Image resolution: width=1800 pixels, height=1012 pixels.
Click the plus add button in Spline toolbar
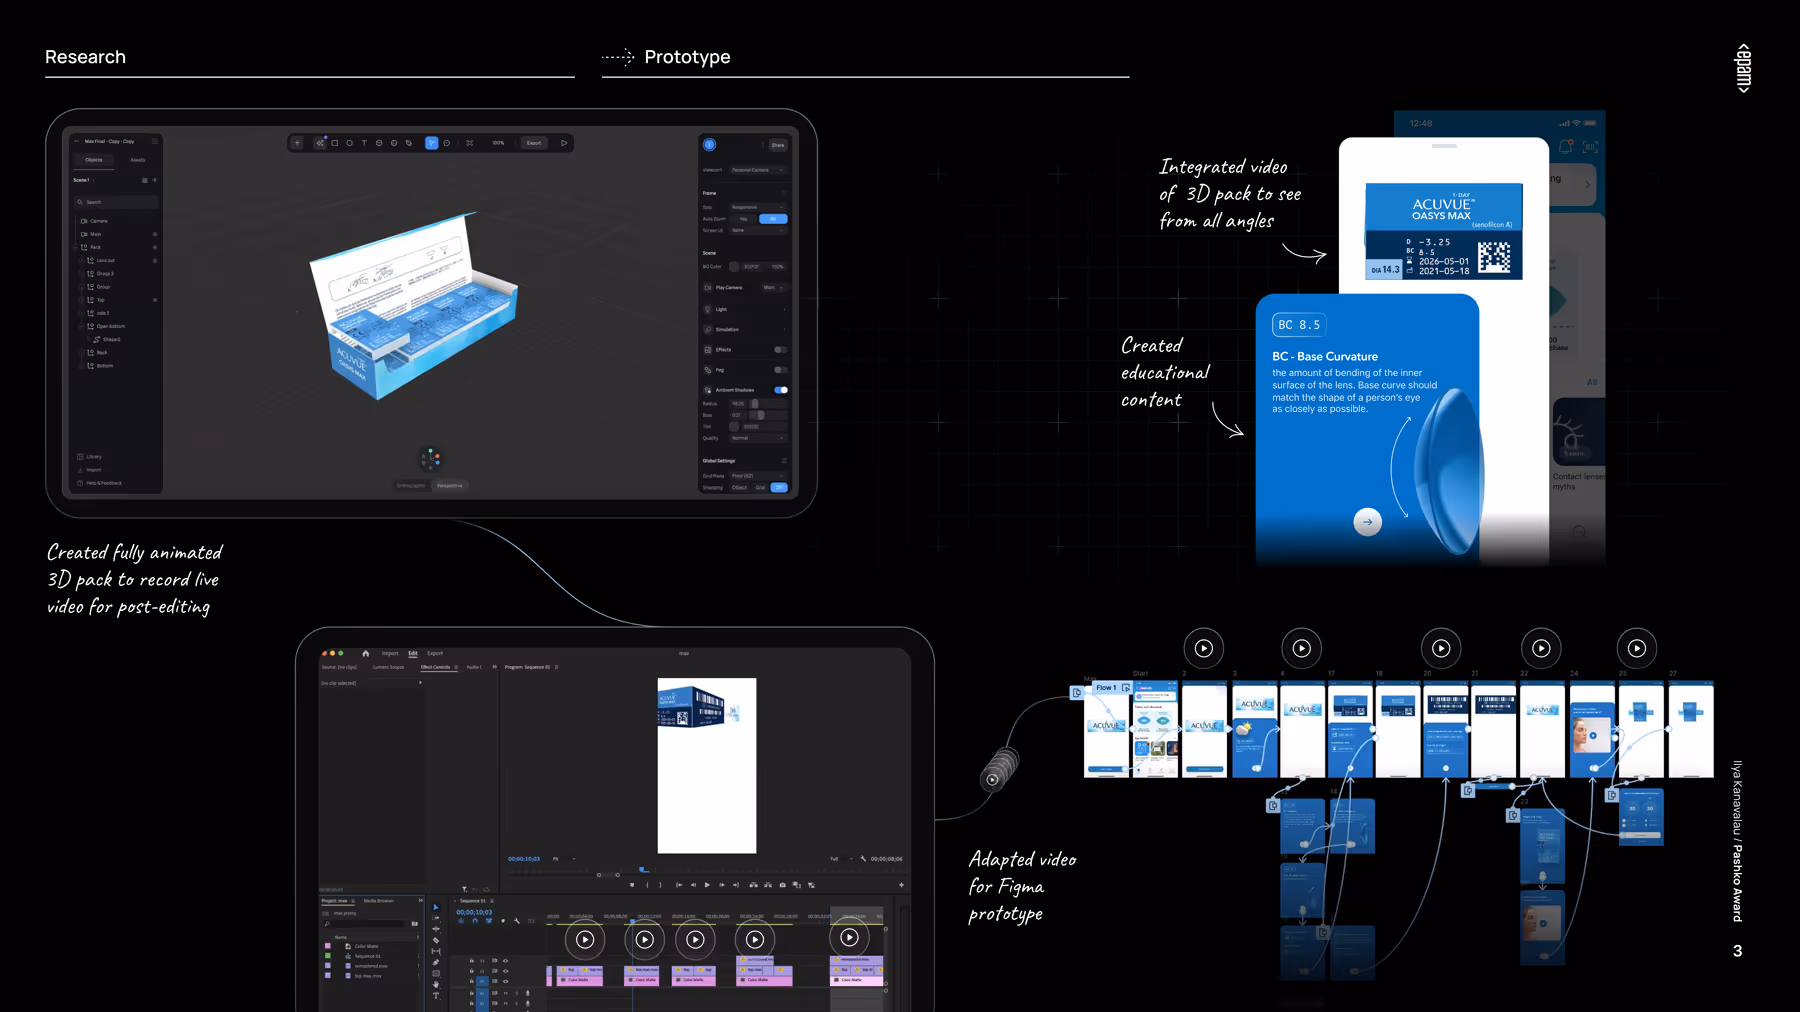point(297,143)
